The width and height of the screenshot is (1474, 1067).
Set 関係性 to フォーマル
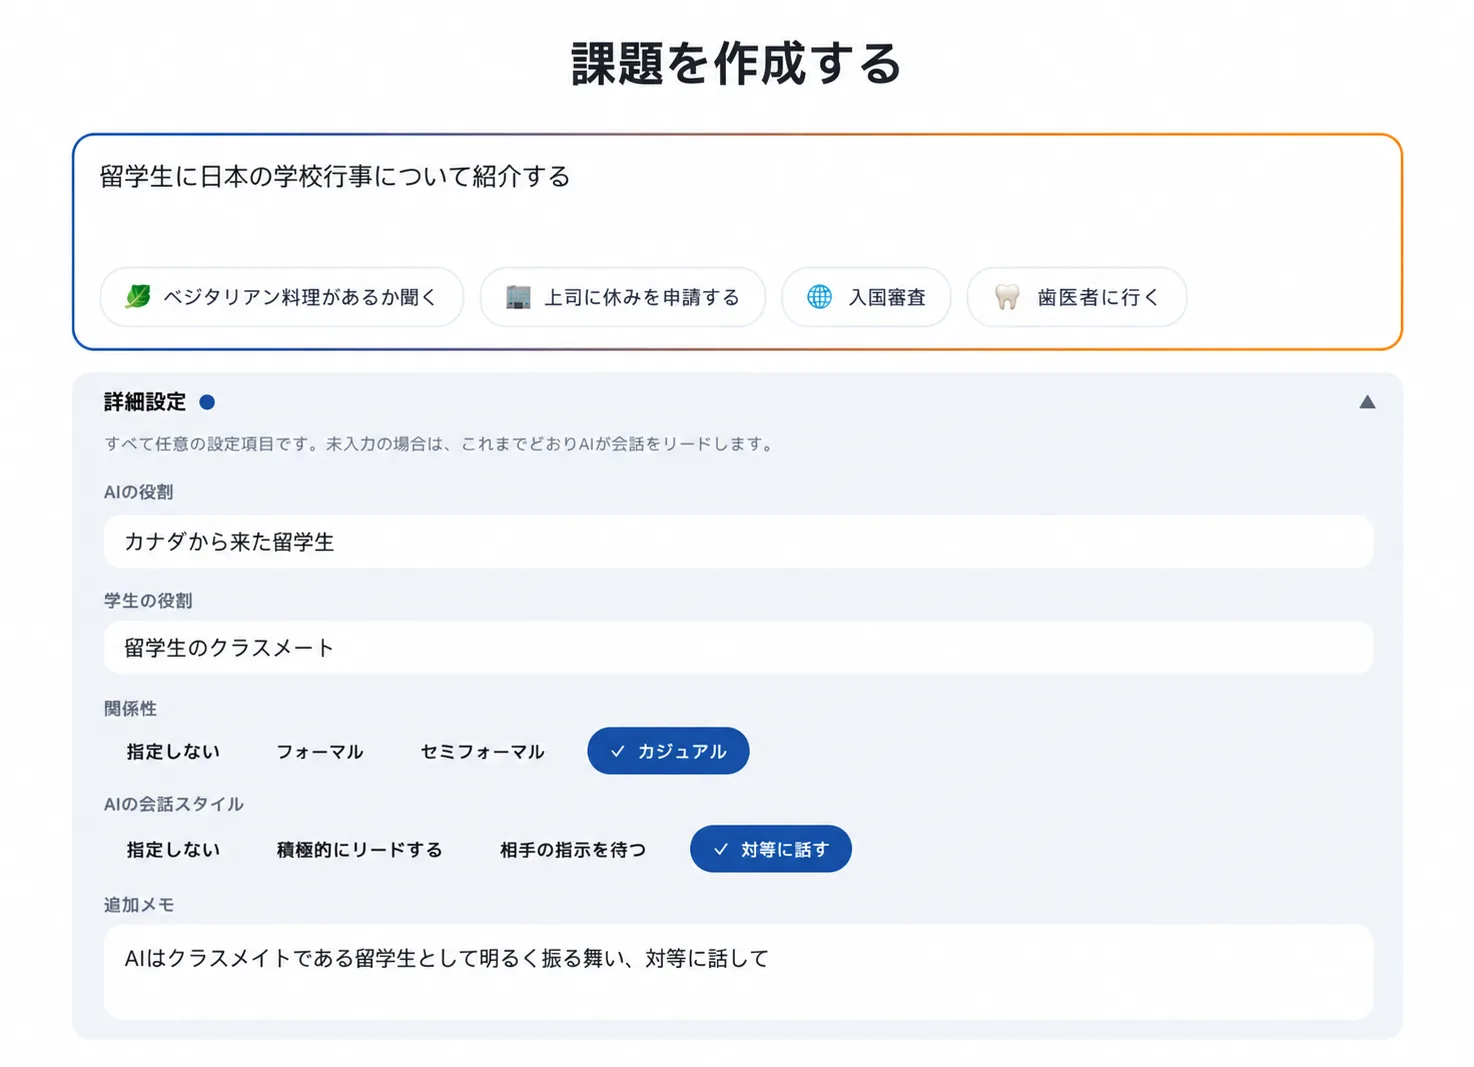point(319,751)
